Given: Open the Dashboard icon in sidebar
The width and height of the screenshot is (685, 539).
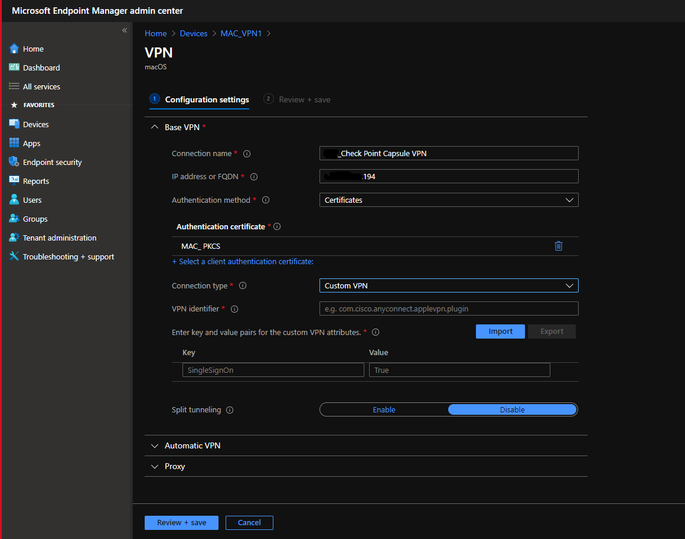Looking at the screenshot, I should click(14, 68).
